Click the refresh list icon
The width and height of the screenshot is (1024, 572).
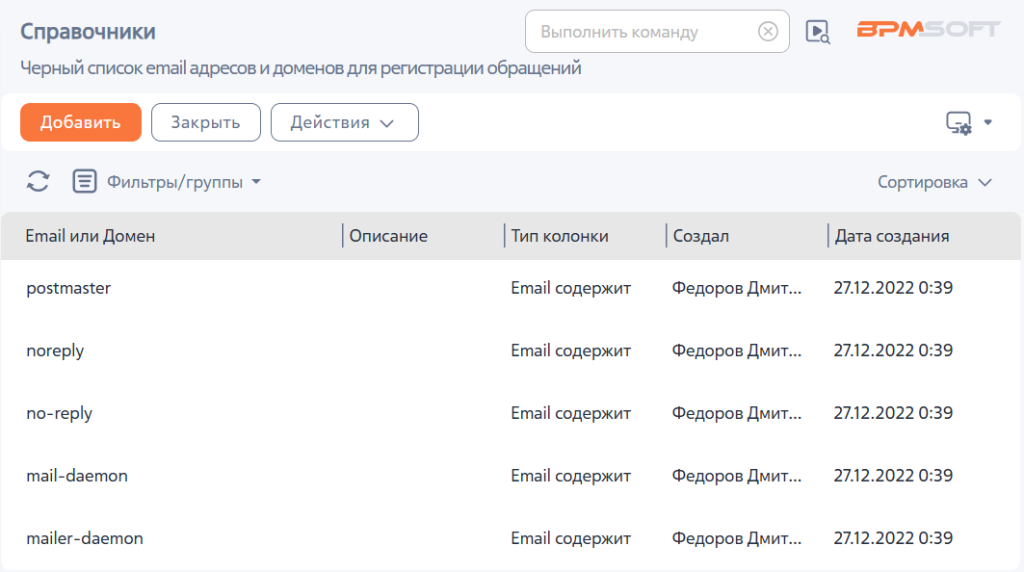(38, 182)
